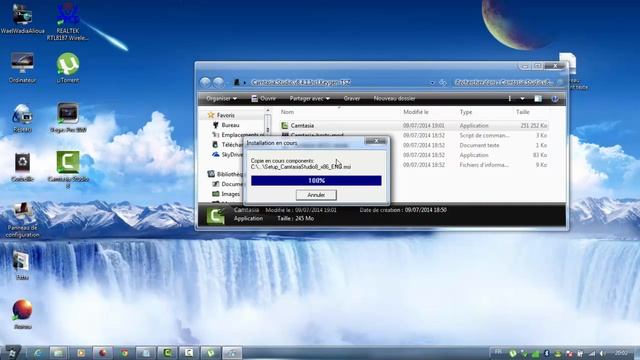Open the Partager avec dropdown

click(310, 98)
